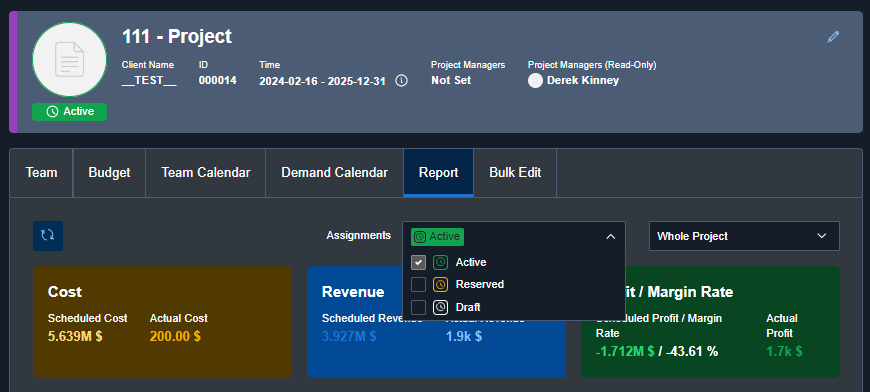Image resolution: width=870 pixels, height=392 pixels.
Task: Click the orange Reserved clock icon
Action: 440,284
